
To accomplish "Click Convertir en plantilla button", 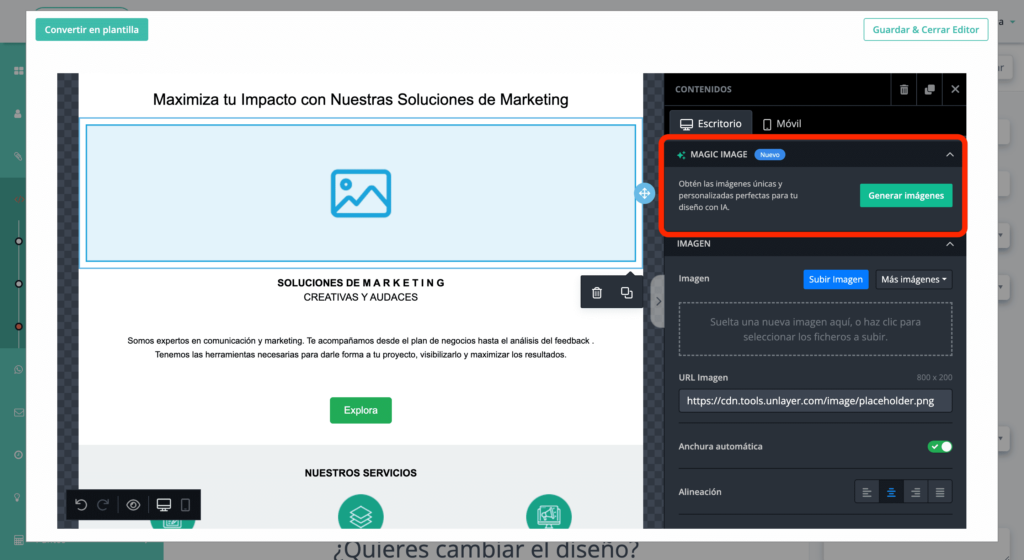I will (x=91, y=29).
